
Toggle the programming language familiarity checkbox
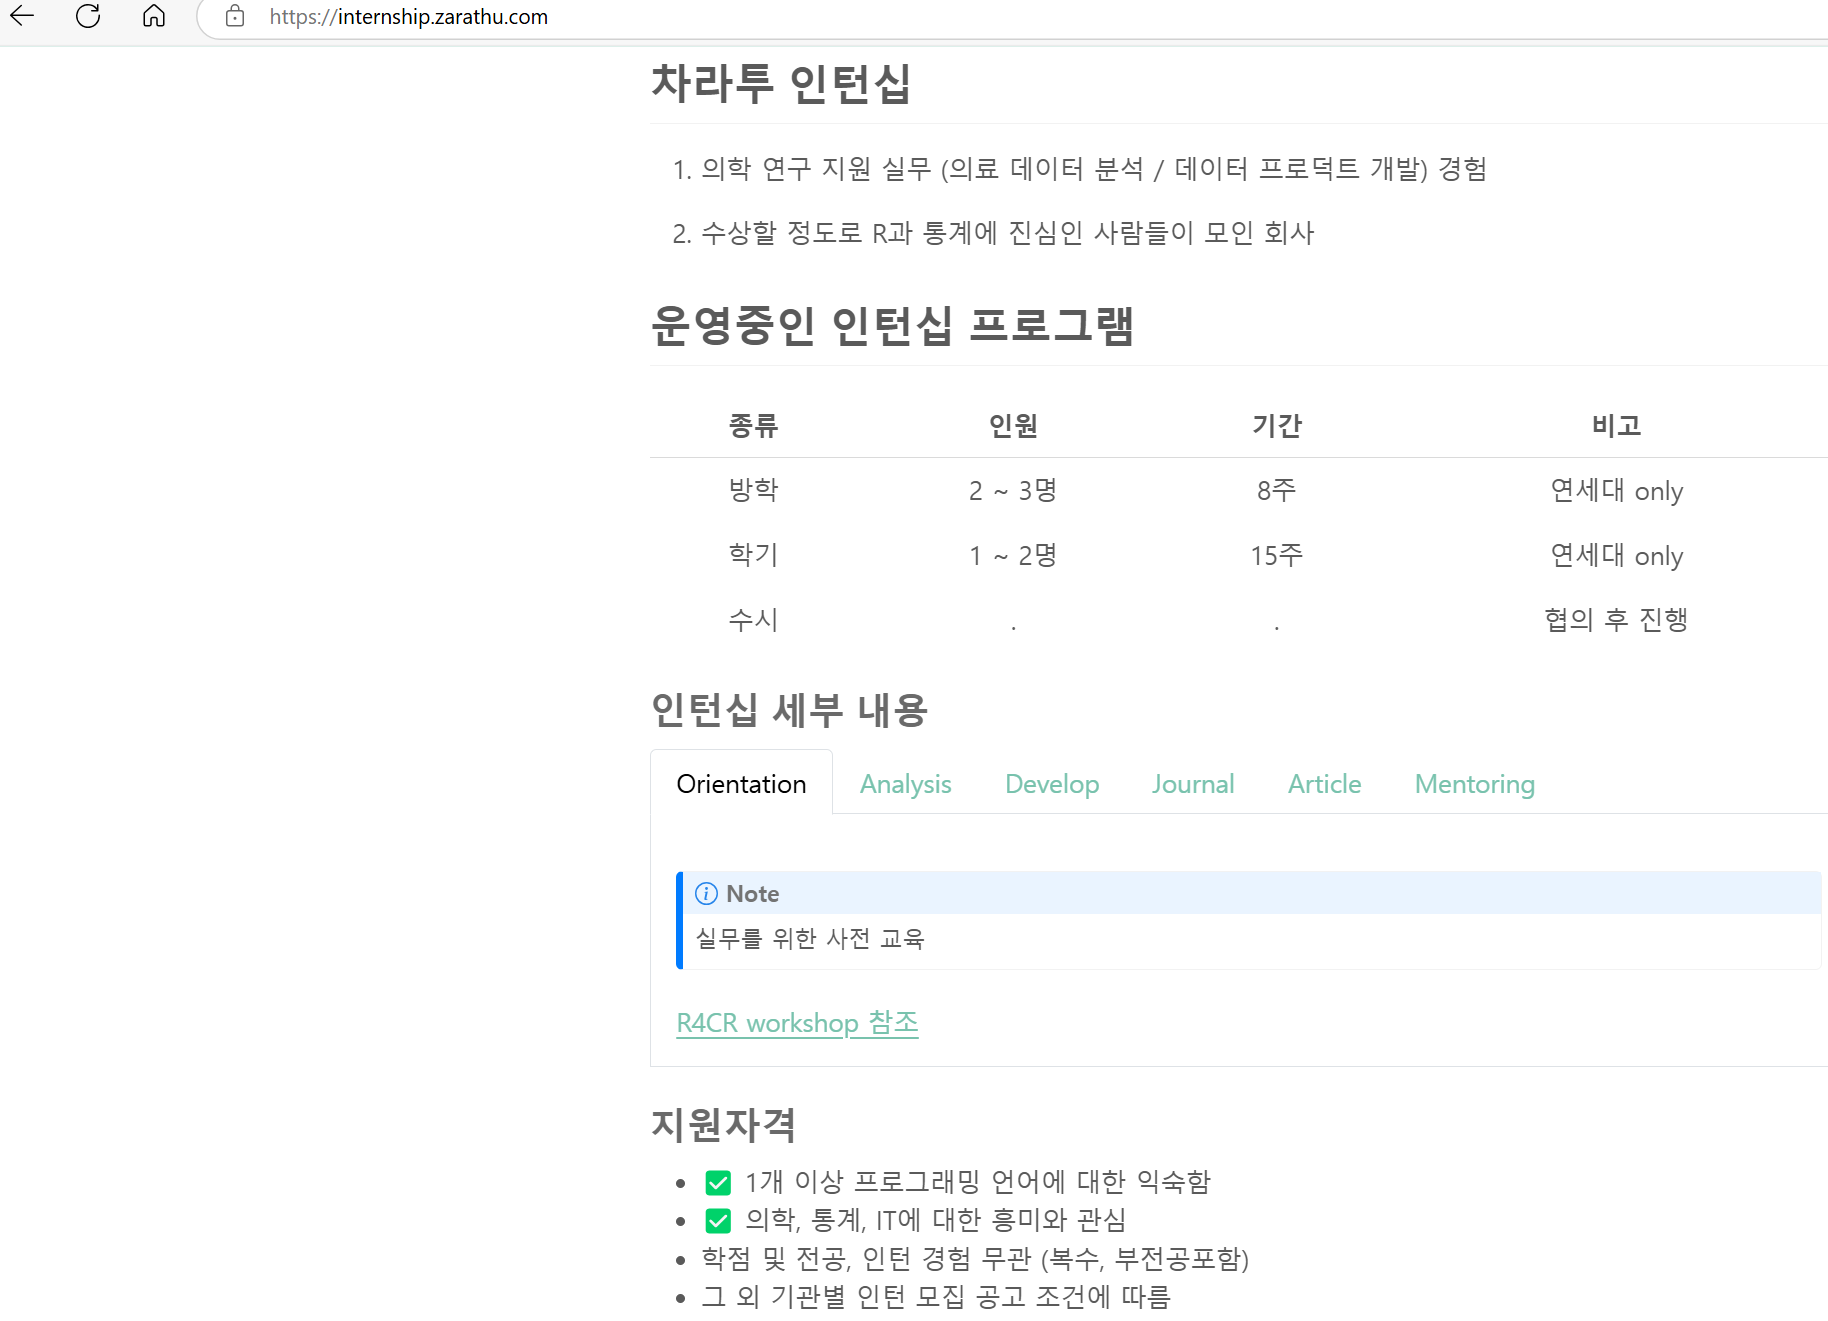click(718, 1183)
